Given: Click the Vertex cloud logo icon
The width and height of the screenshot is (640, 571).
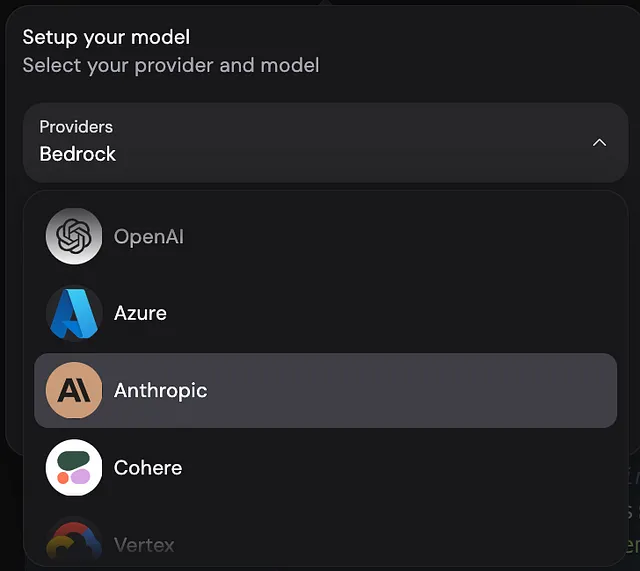Looking at the screenshot, I should [74, 543].
